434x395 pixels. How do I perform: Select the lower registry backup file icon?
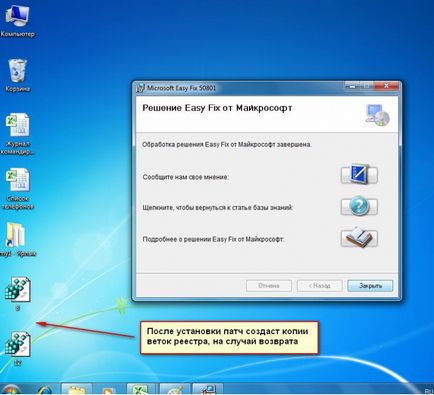pyautogui.click(x=18, y=348)
